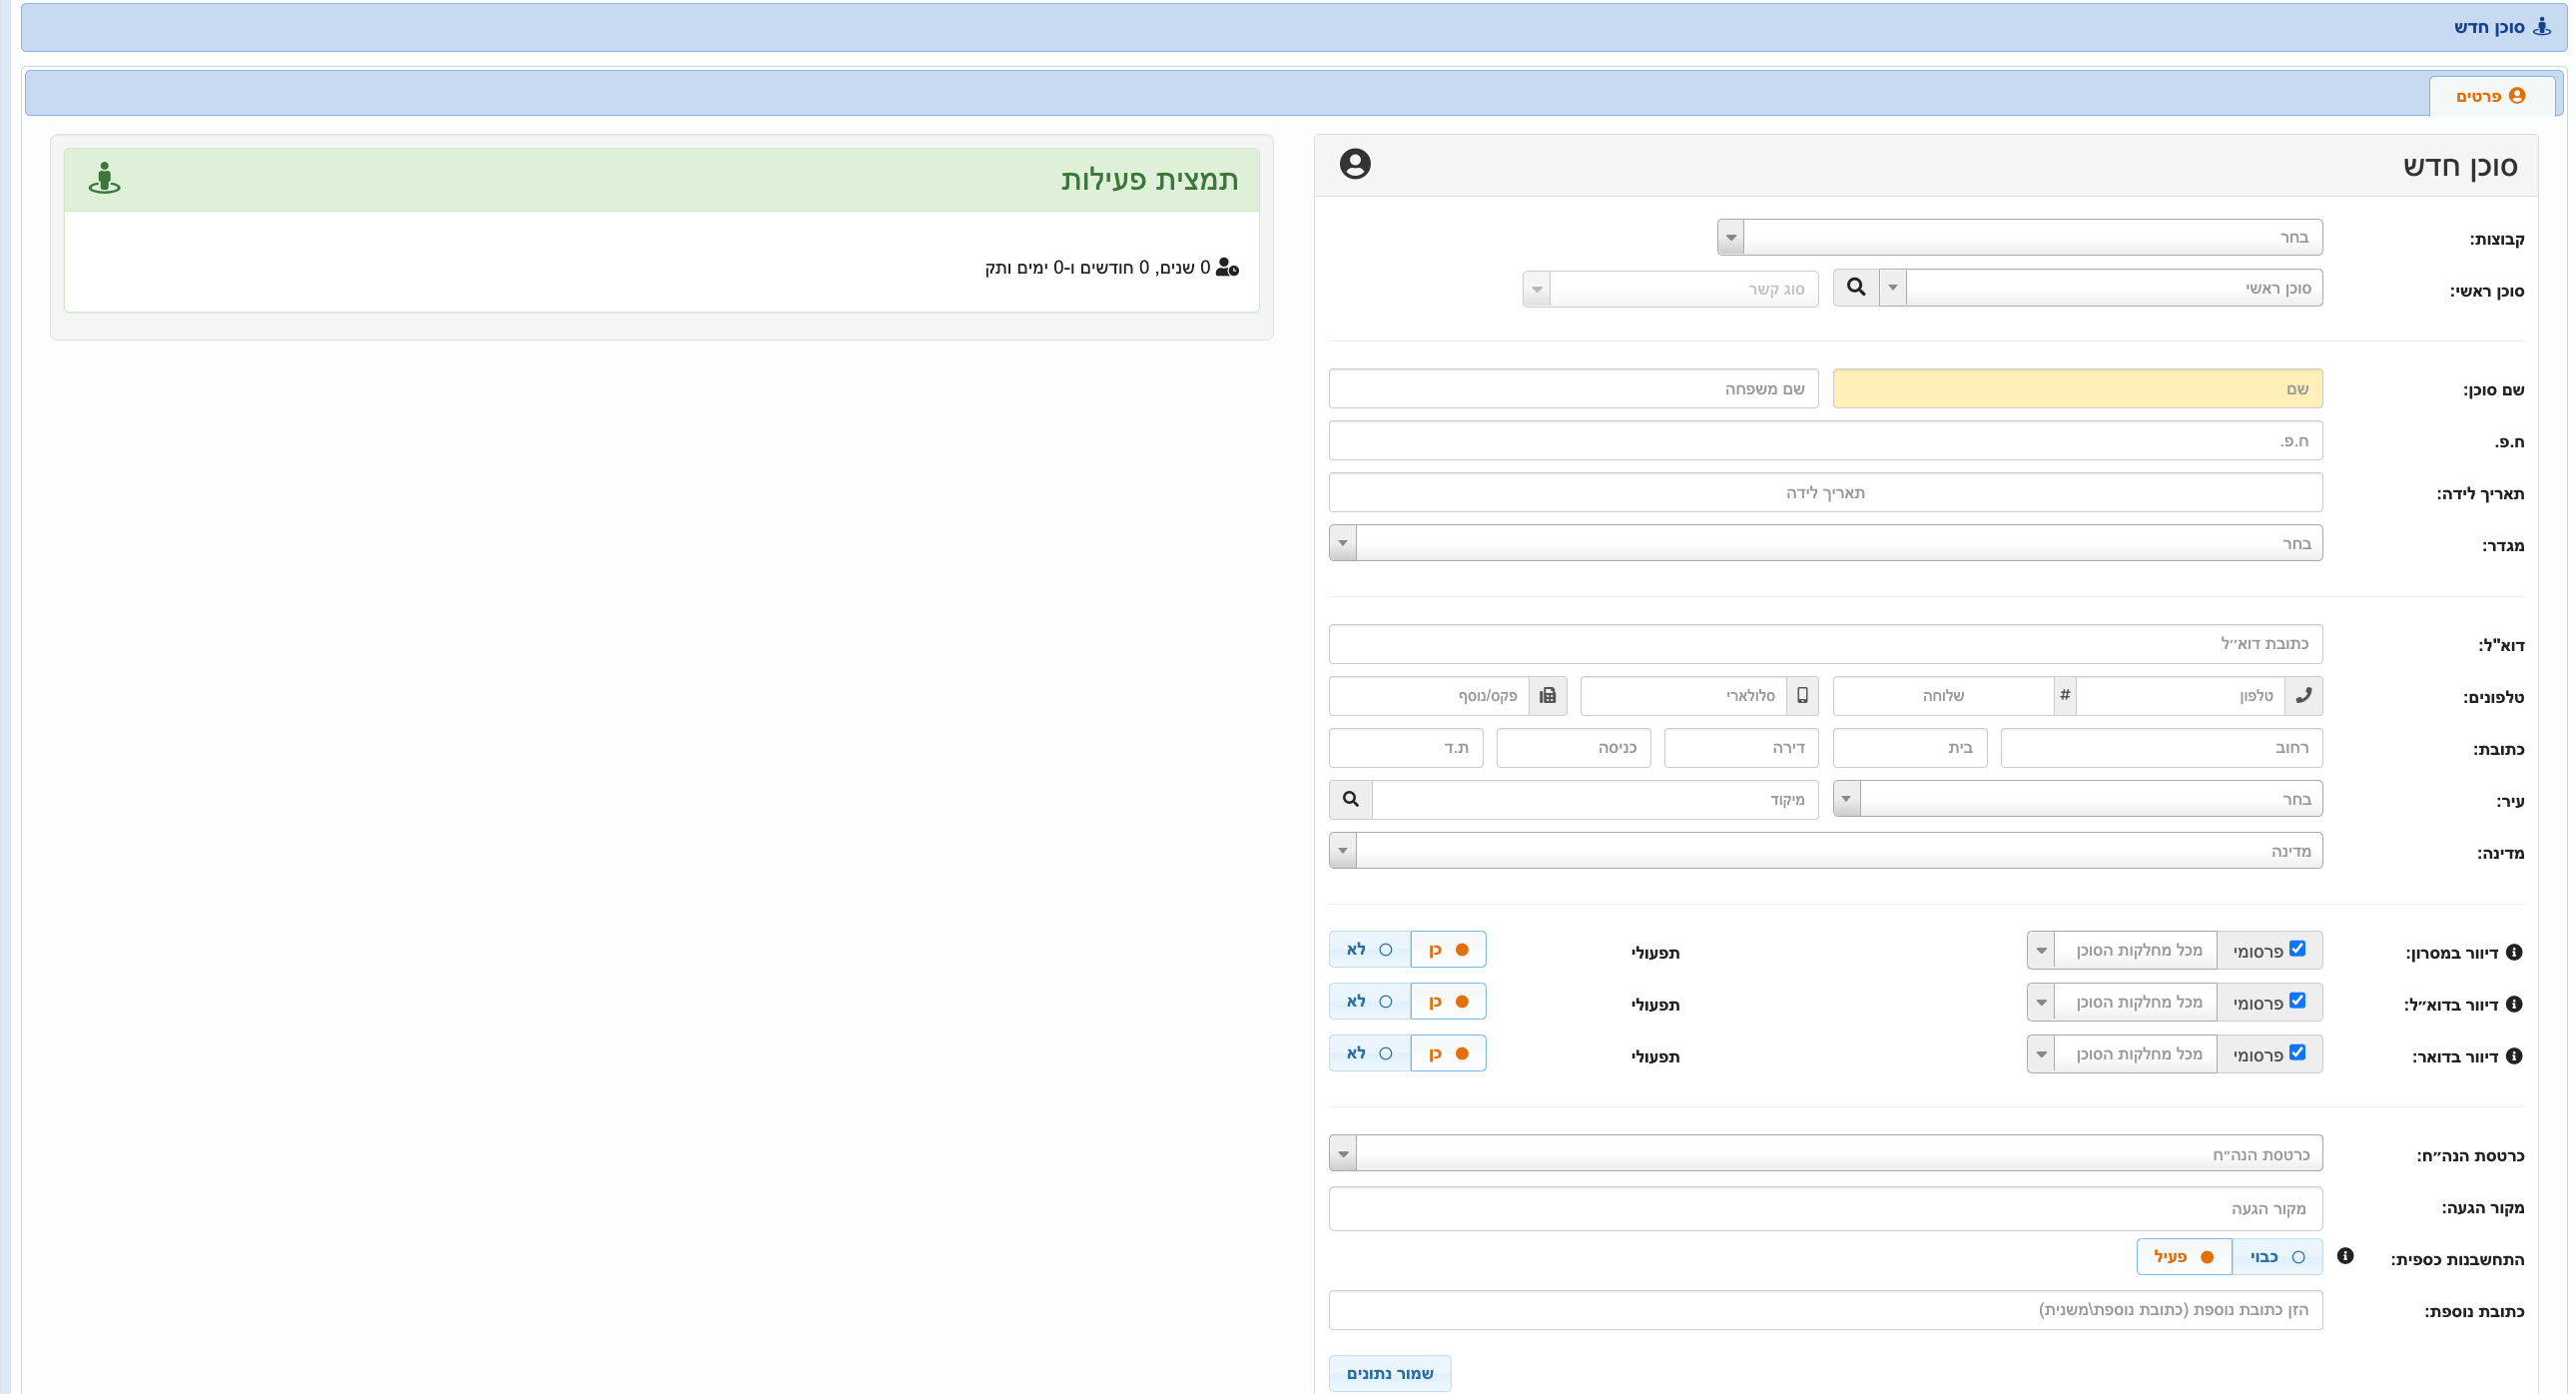2576x1394 pixels.
Task: Click the agent icon in תמצית פעילות header
Action: pyautogui.click(x=104, y=179)
